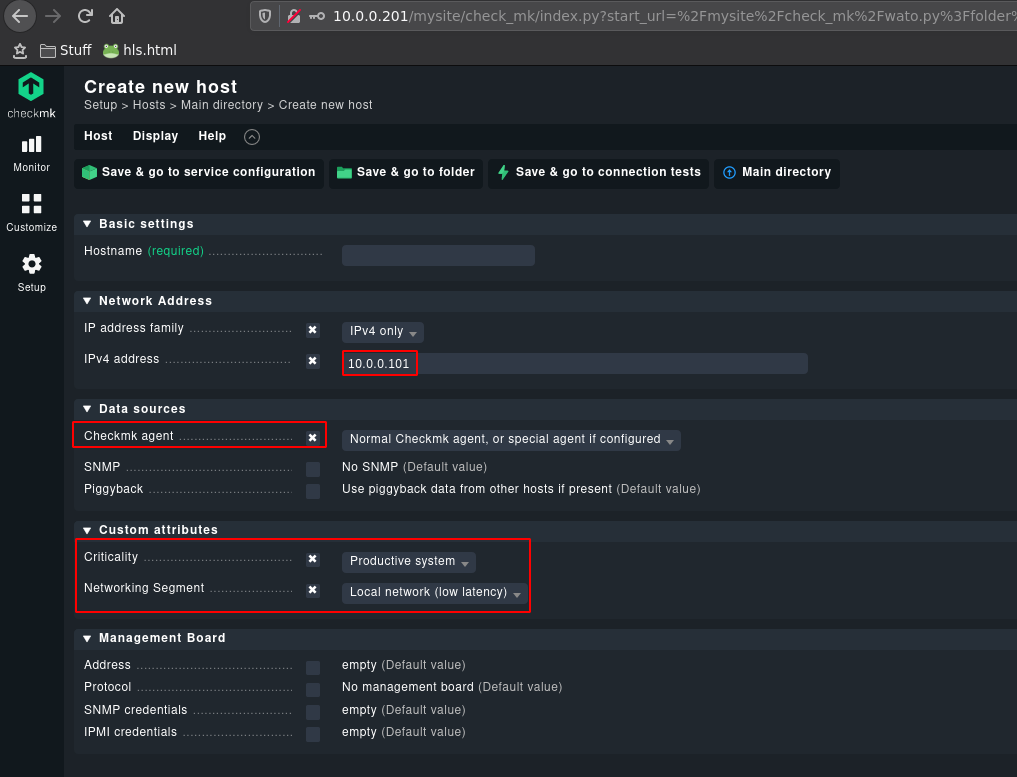Uncheck the Checkmk agent checkbox
Viewport: 1017px width, 777px height.
click(313, 438)
